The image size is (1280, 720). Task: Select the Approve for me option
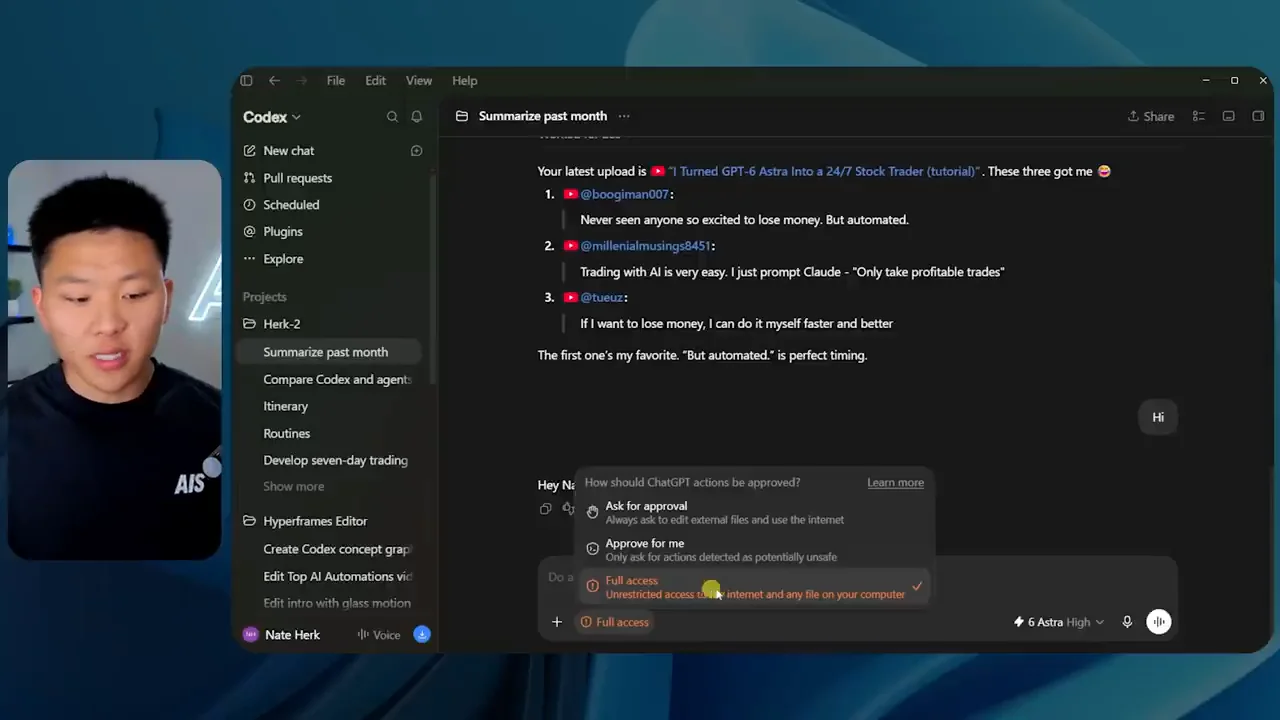755,550
